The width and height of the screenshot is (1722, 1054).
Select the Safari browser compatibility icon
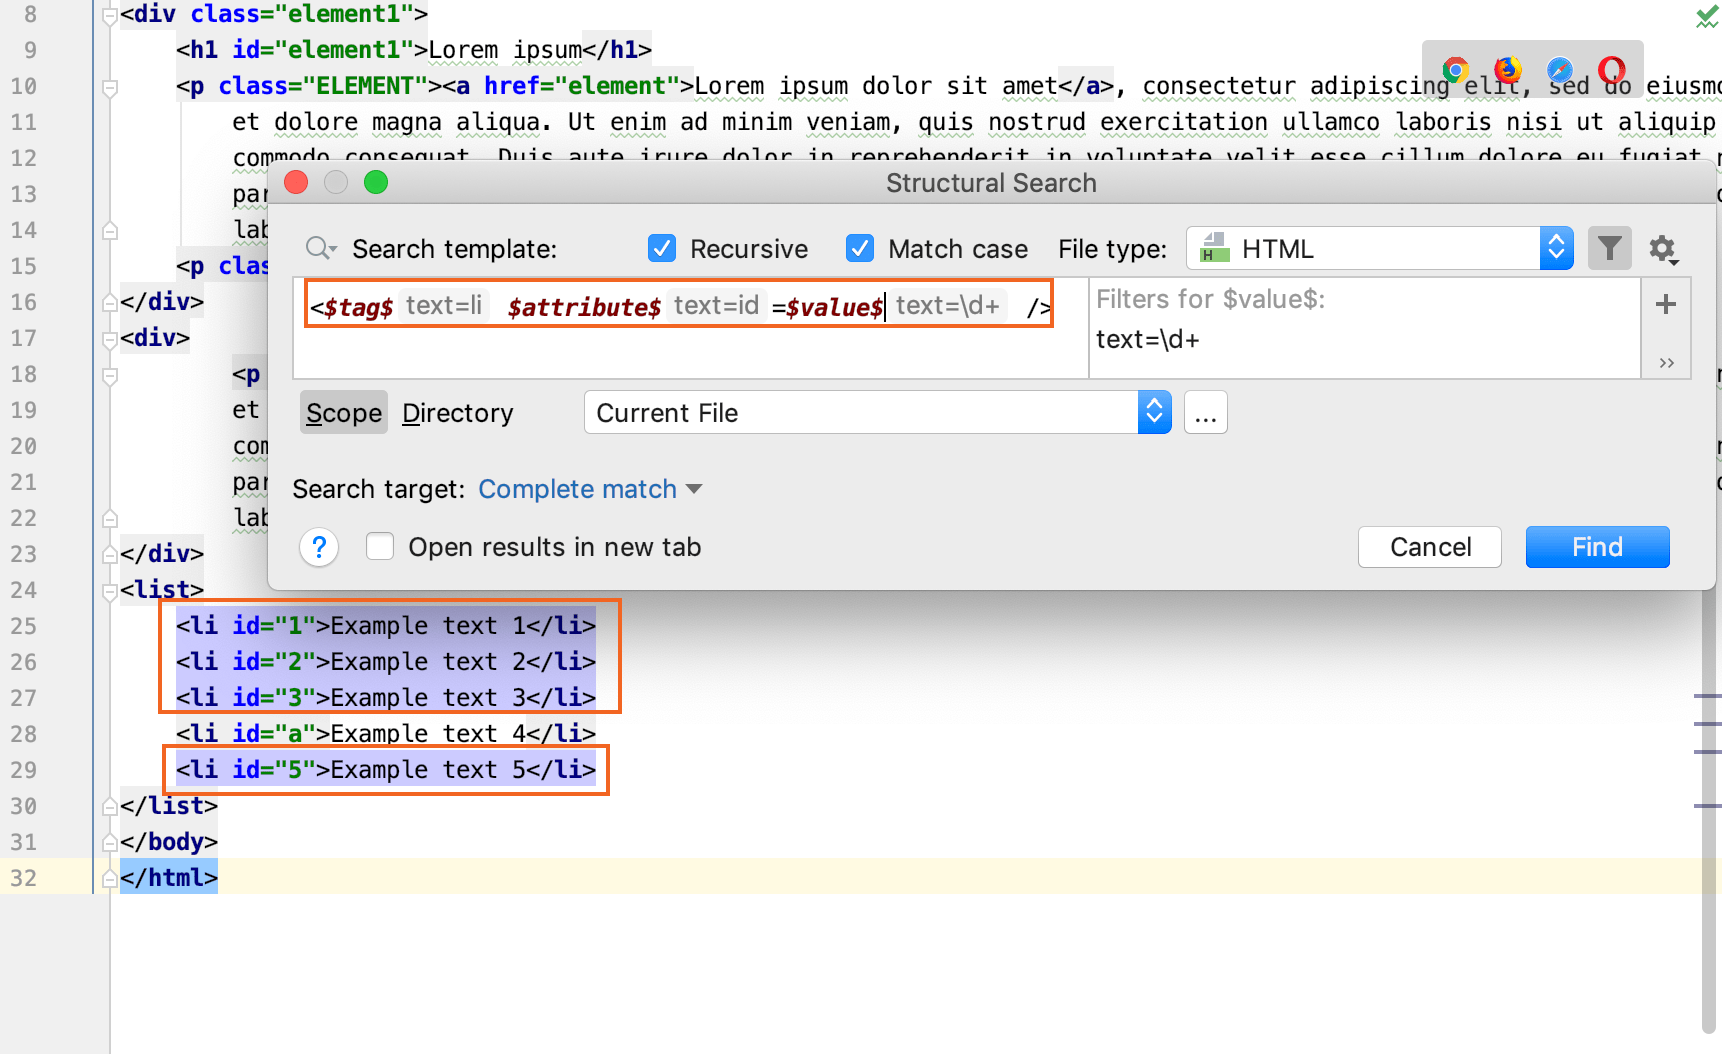[x=1560, y=71]
